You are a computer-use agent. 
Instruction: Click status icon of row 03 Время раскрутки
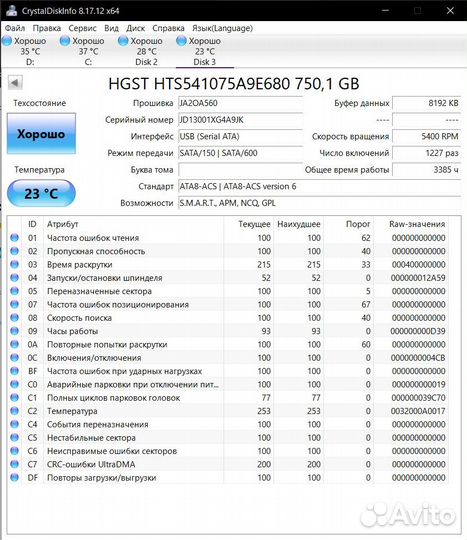point(14,264)
